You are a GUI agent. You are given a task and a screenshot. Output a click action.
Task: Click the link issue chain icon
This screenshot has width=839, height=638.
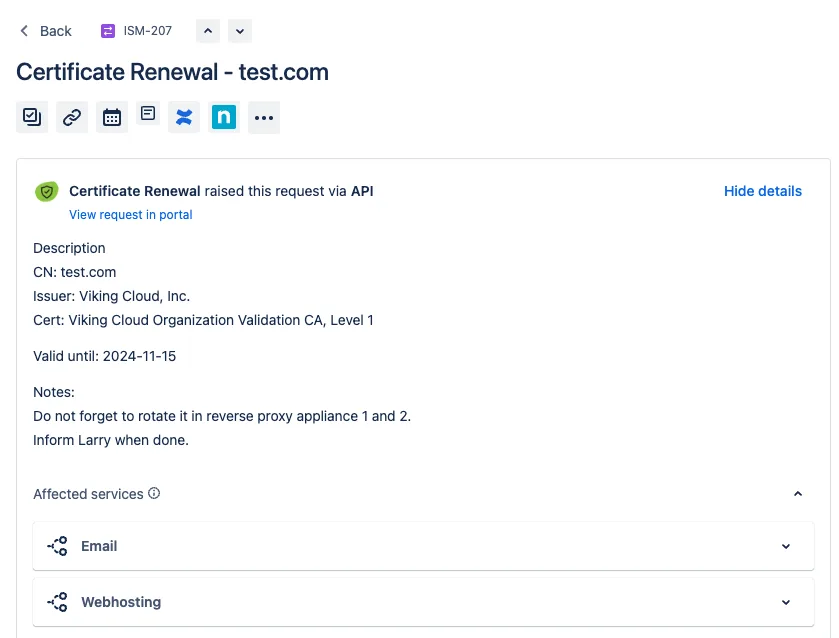coord(72,117)
